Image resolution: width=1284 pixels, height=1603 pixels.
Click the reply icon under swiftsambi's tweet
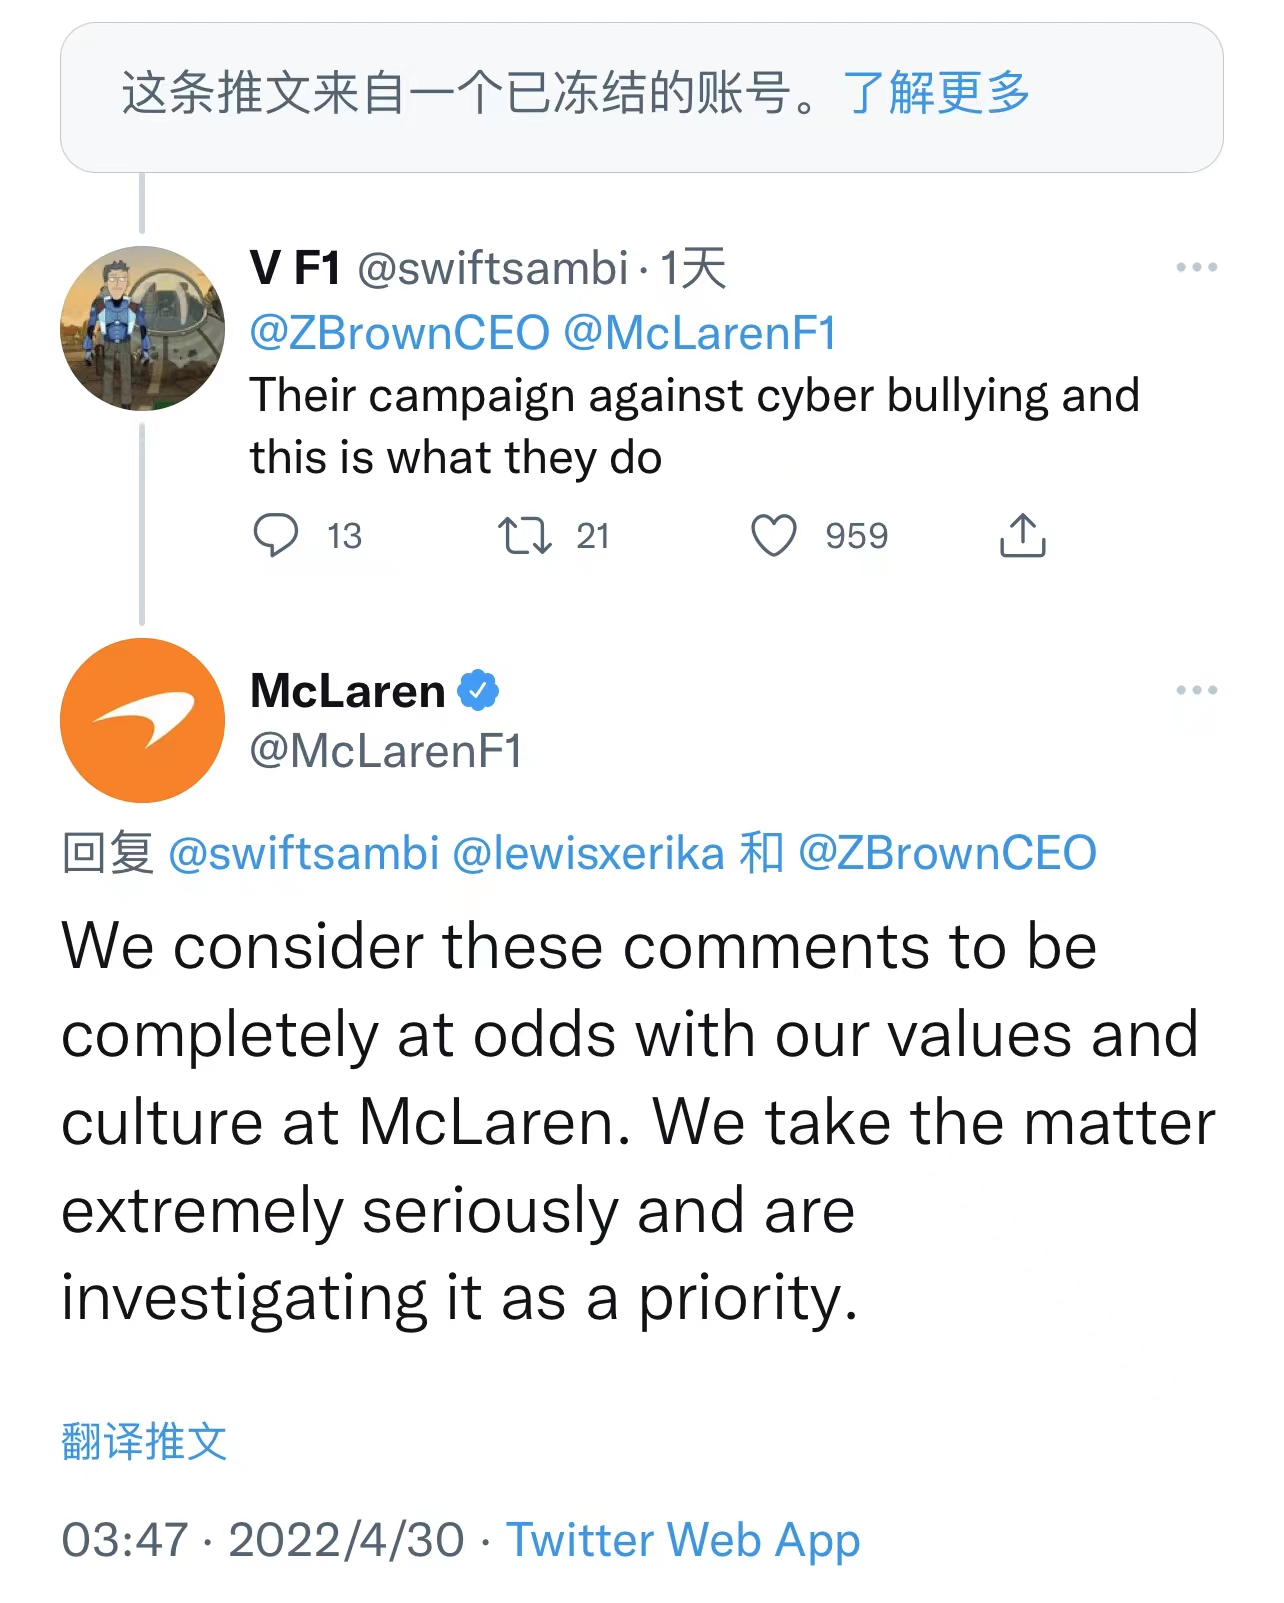[275, 535]
